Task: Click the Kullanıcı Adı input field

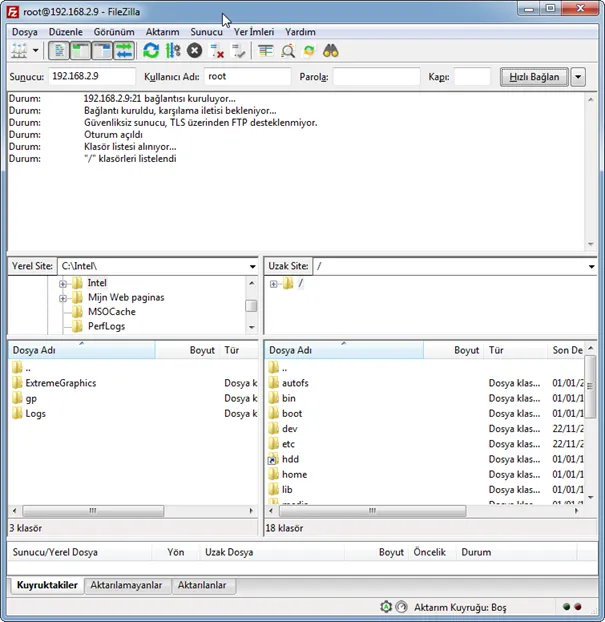Action: pos(248,76)
